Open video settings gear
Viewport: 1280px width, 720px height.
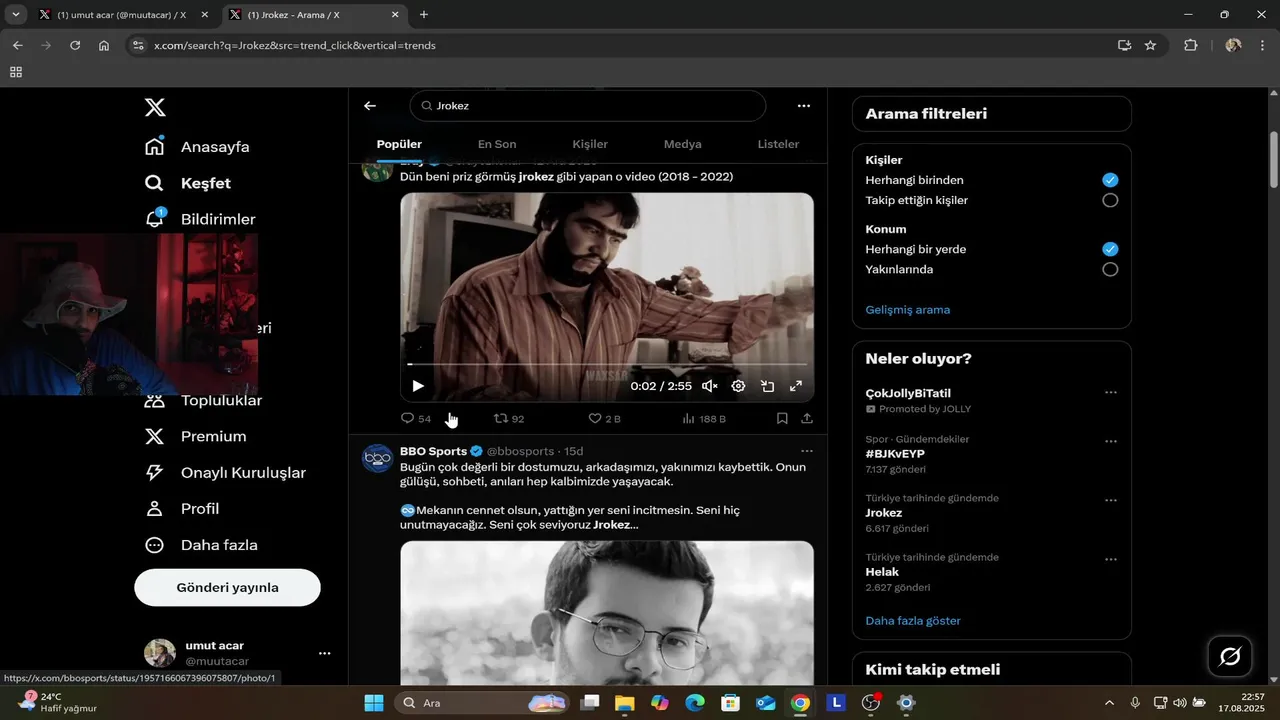pos(738,386)
